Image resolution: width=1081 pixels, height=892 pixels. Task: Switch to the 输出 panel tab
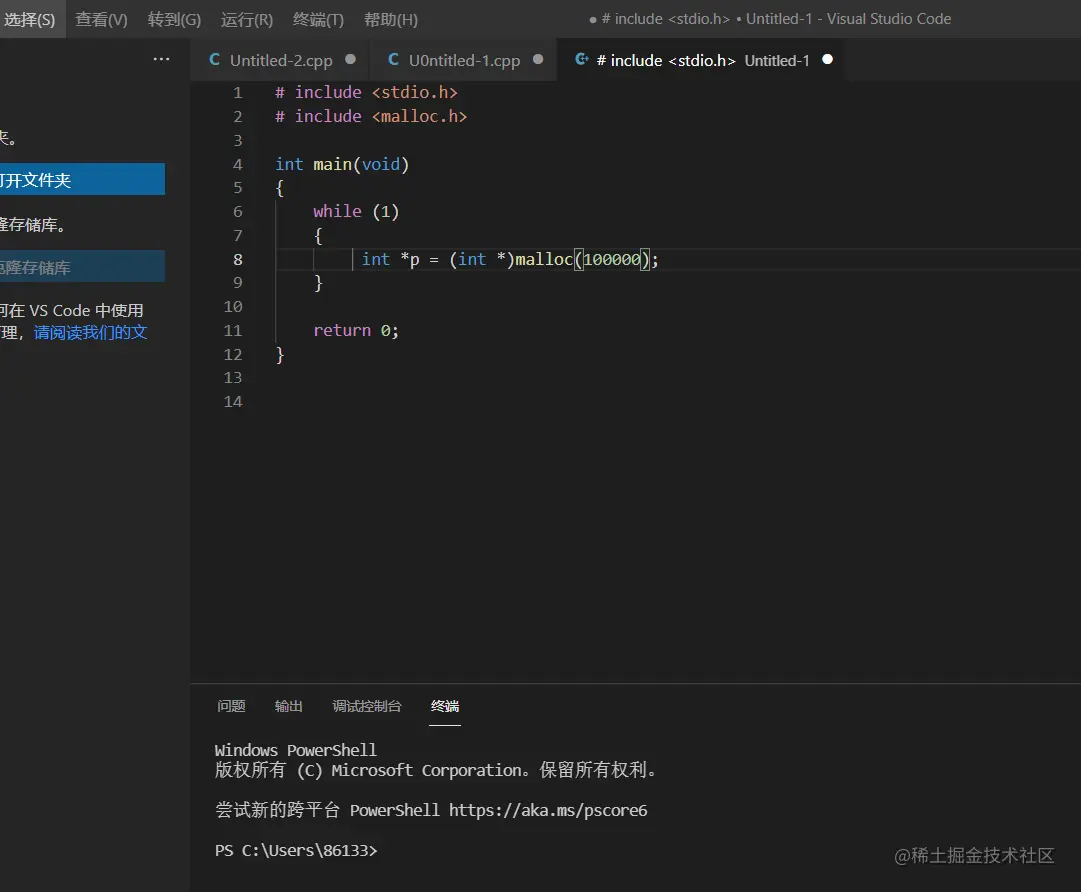coord(288,706)
